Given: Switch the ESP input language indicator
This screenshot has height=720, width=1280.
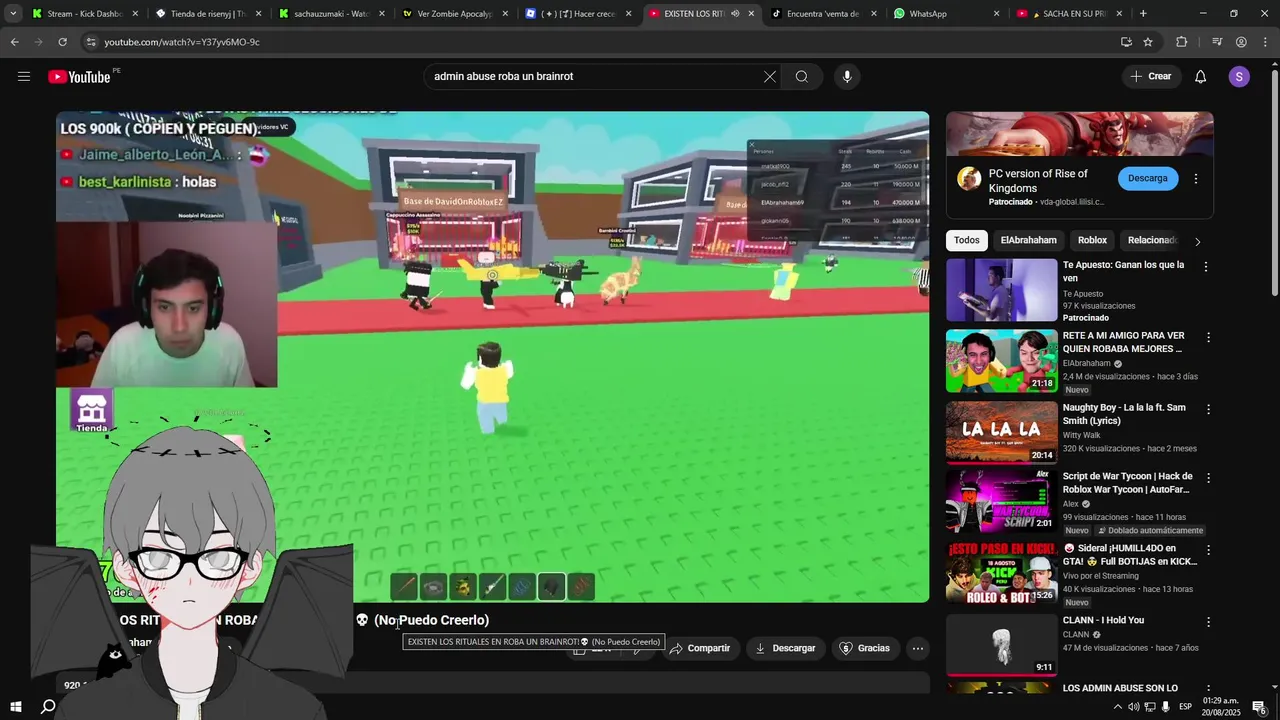Looking at the screenshot, I should (x=1185, y=707).
